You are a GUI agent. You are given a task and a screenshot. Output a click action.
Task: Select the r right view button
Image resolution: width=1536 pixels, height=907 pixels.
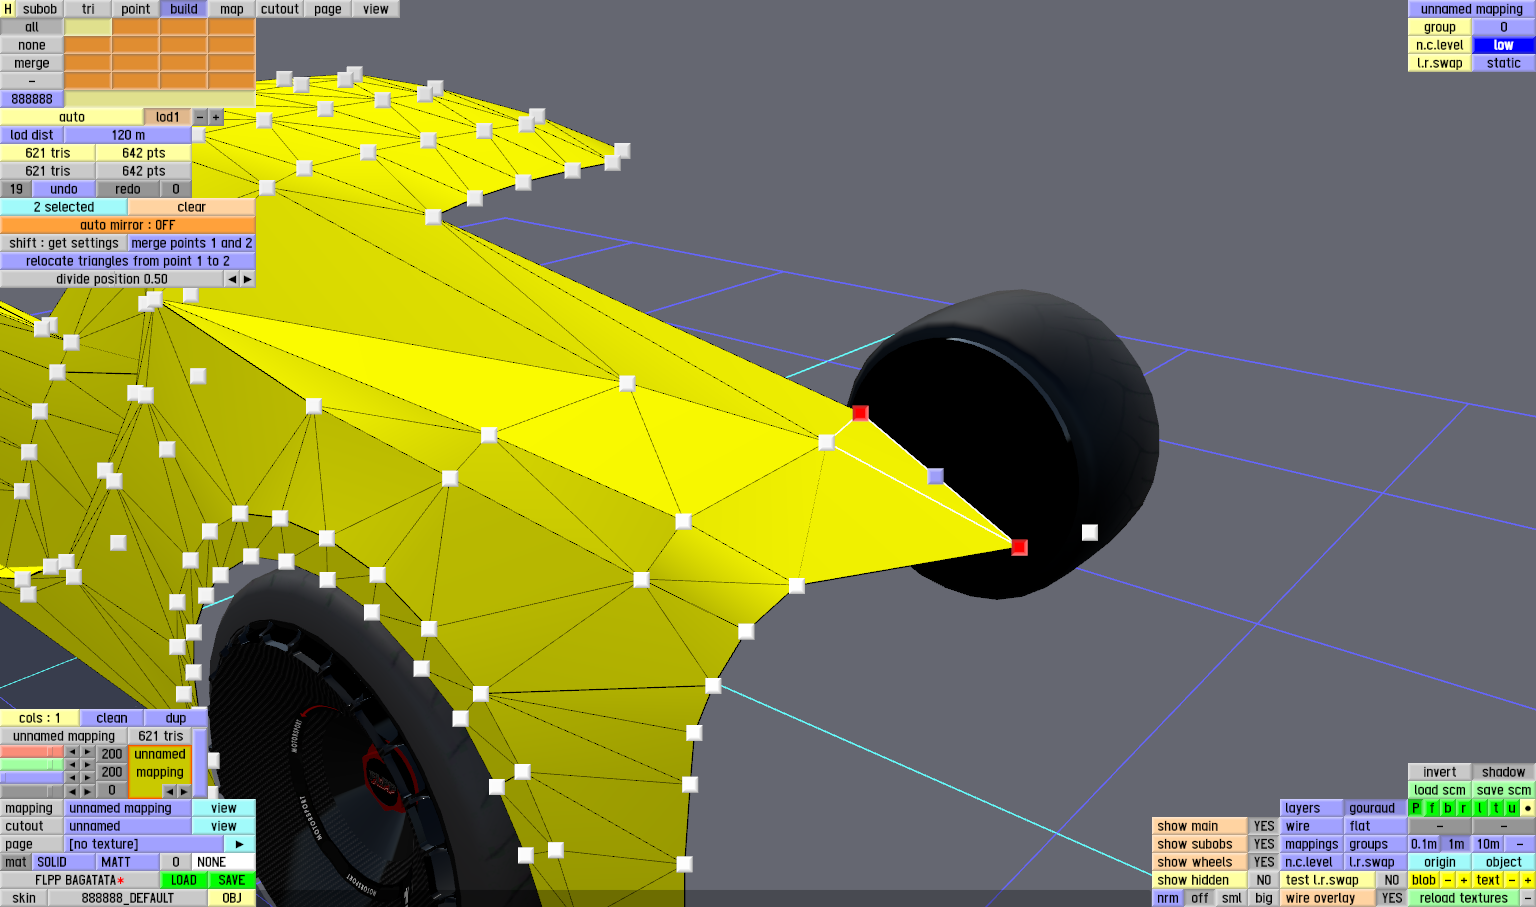(x=1464, y=808)
